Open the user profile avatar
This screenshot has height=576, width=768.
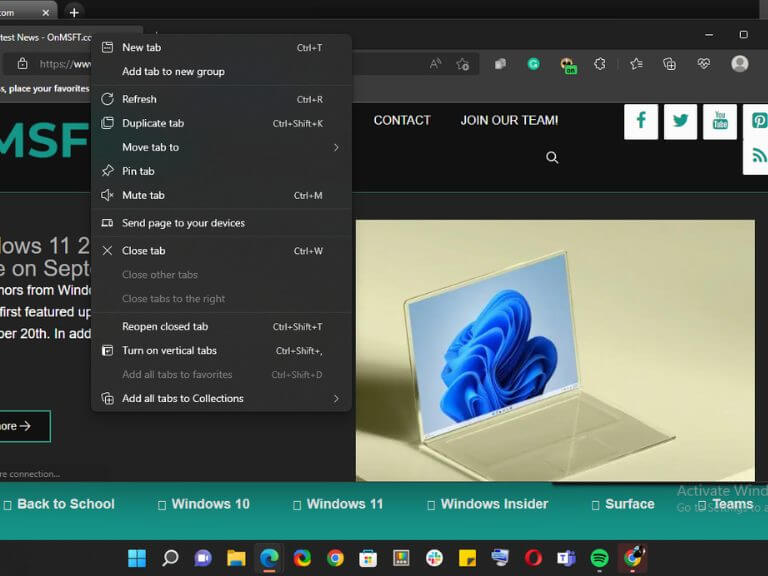tap(740, 64)
